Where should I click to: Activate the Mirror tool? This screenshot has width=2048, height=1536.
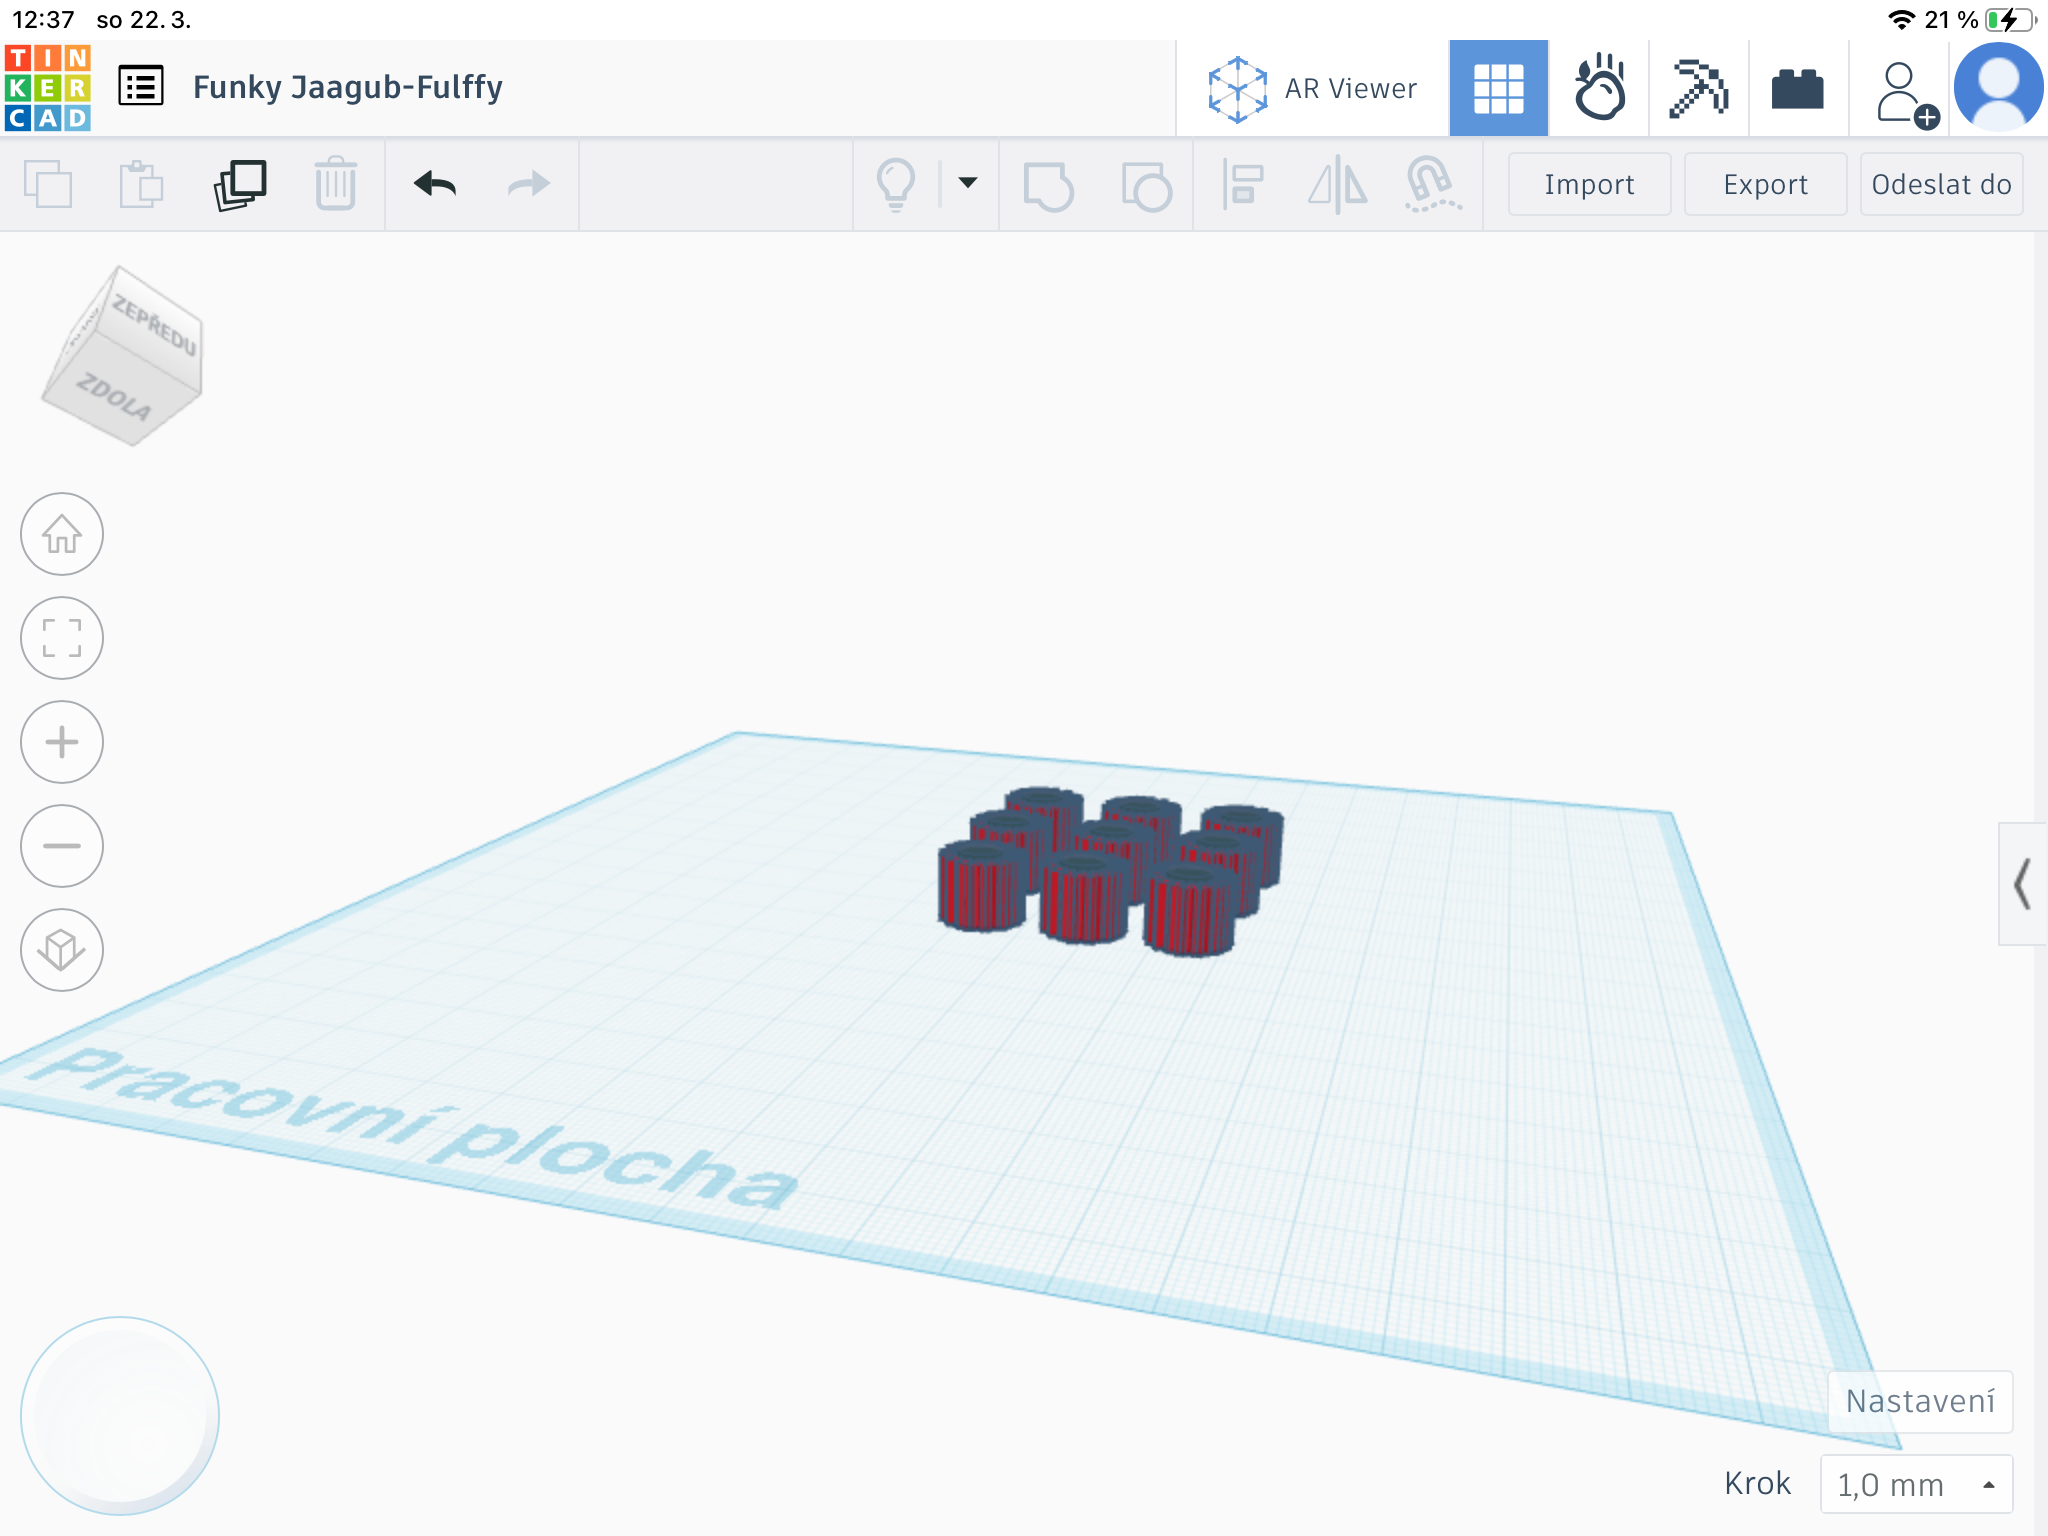tap(1337, 185)
